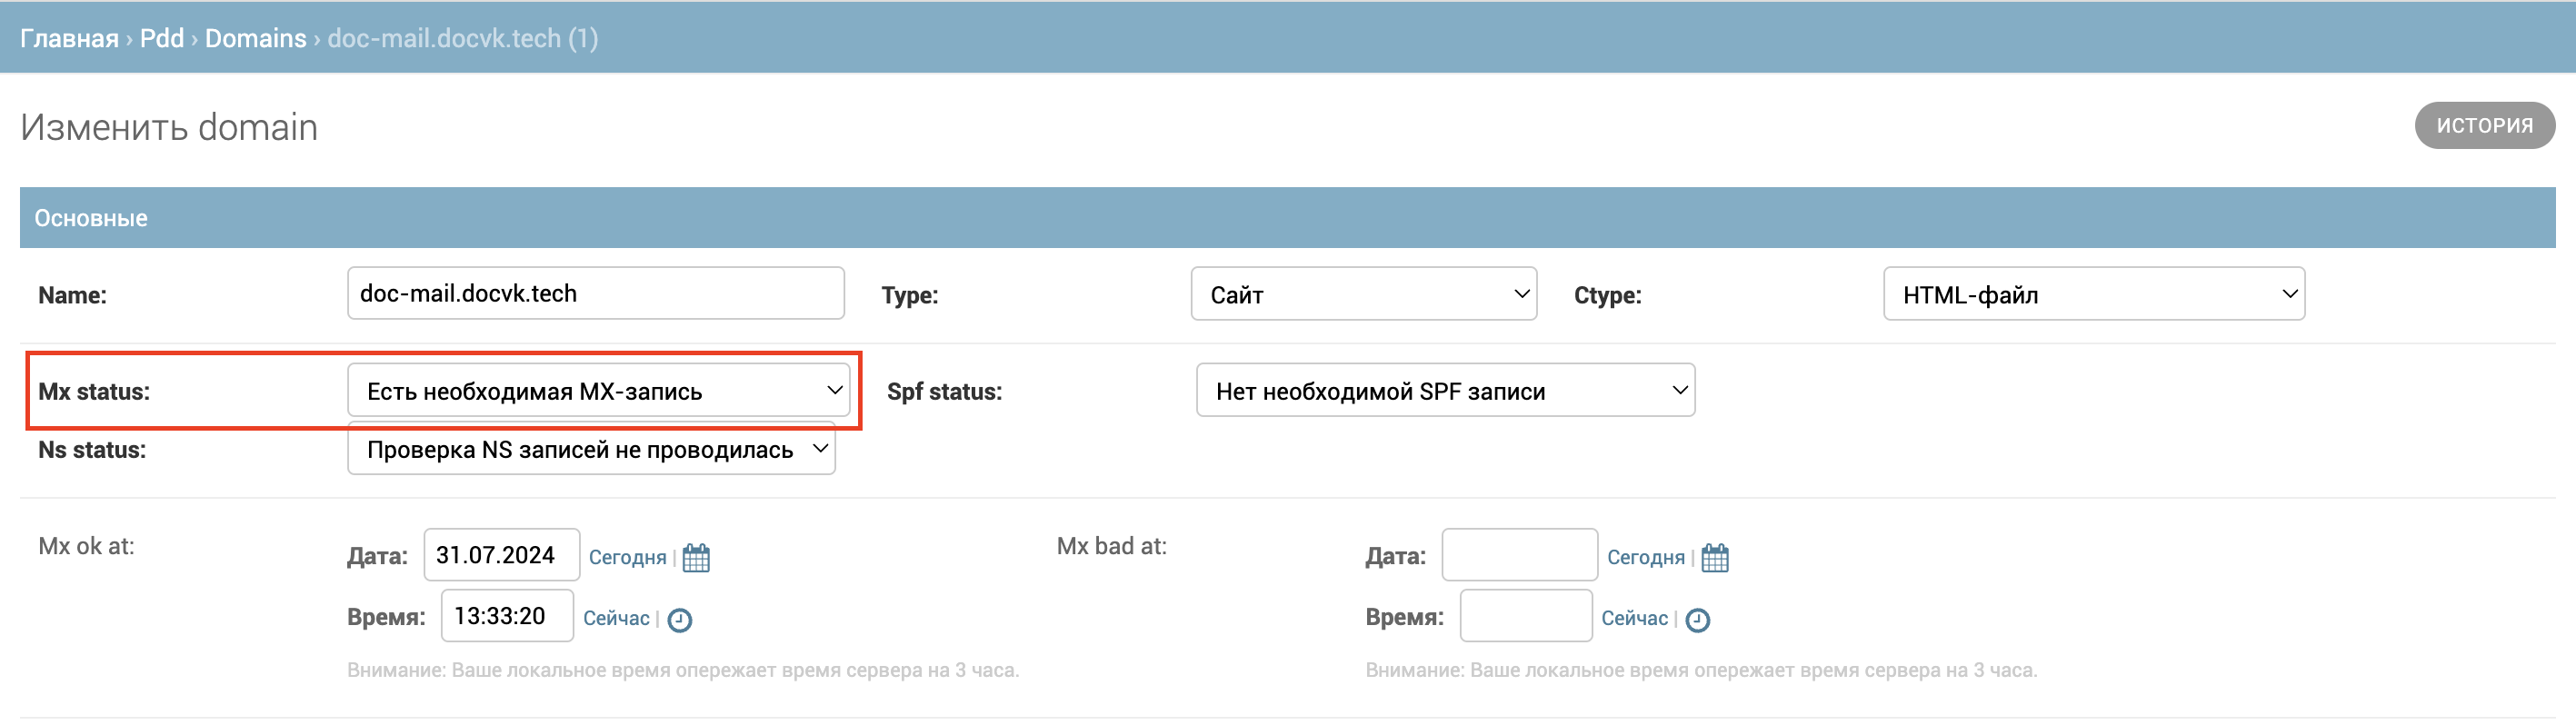Open the Ctype dropdown showing HTML-файл
The width and height of the screenshot is (2576, 725).
click(x=2093, y=294)
